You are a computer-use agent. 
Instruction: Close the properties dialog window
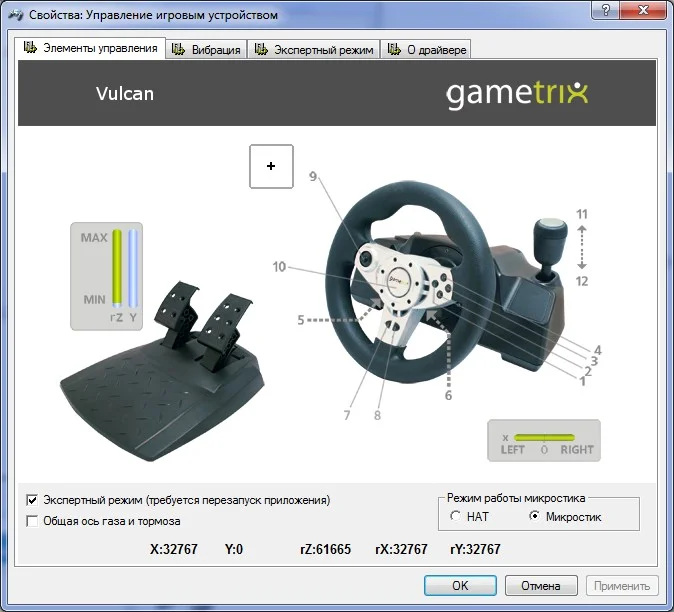(x=643, y=9)
